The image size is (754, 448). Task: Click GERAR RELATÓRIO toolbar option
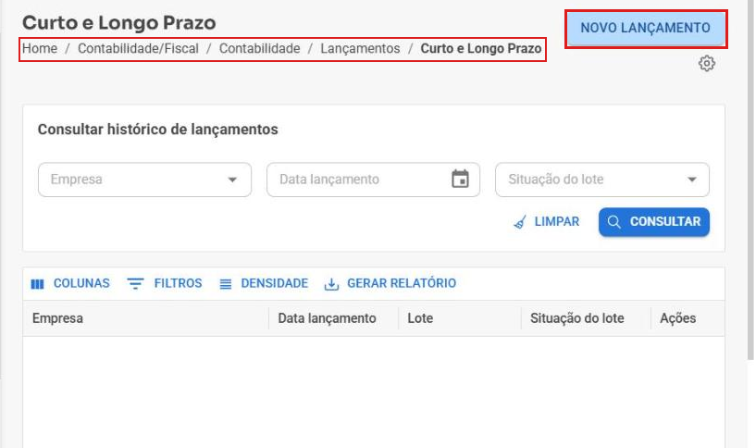(x=390, y=284)
